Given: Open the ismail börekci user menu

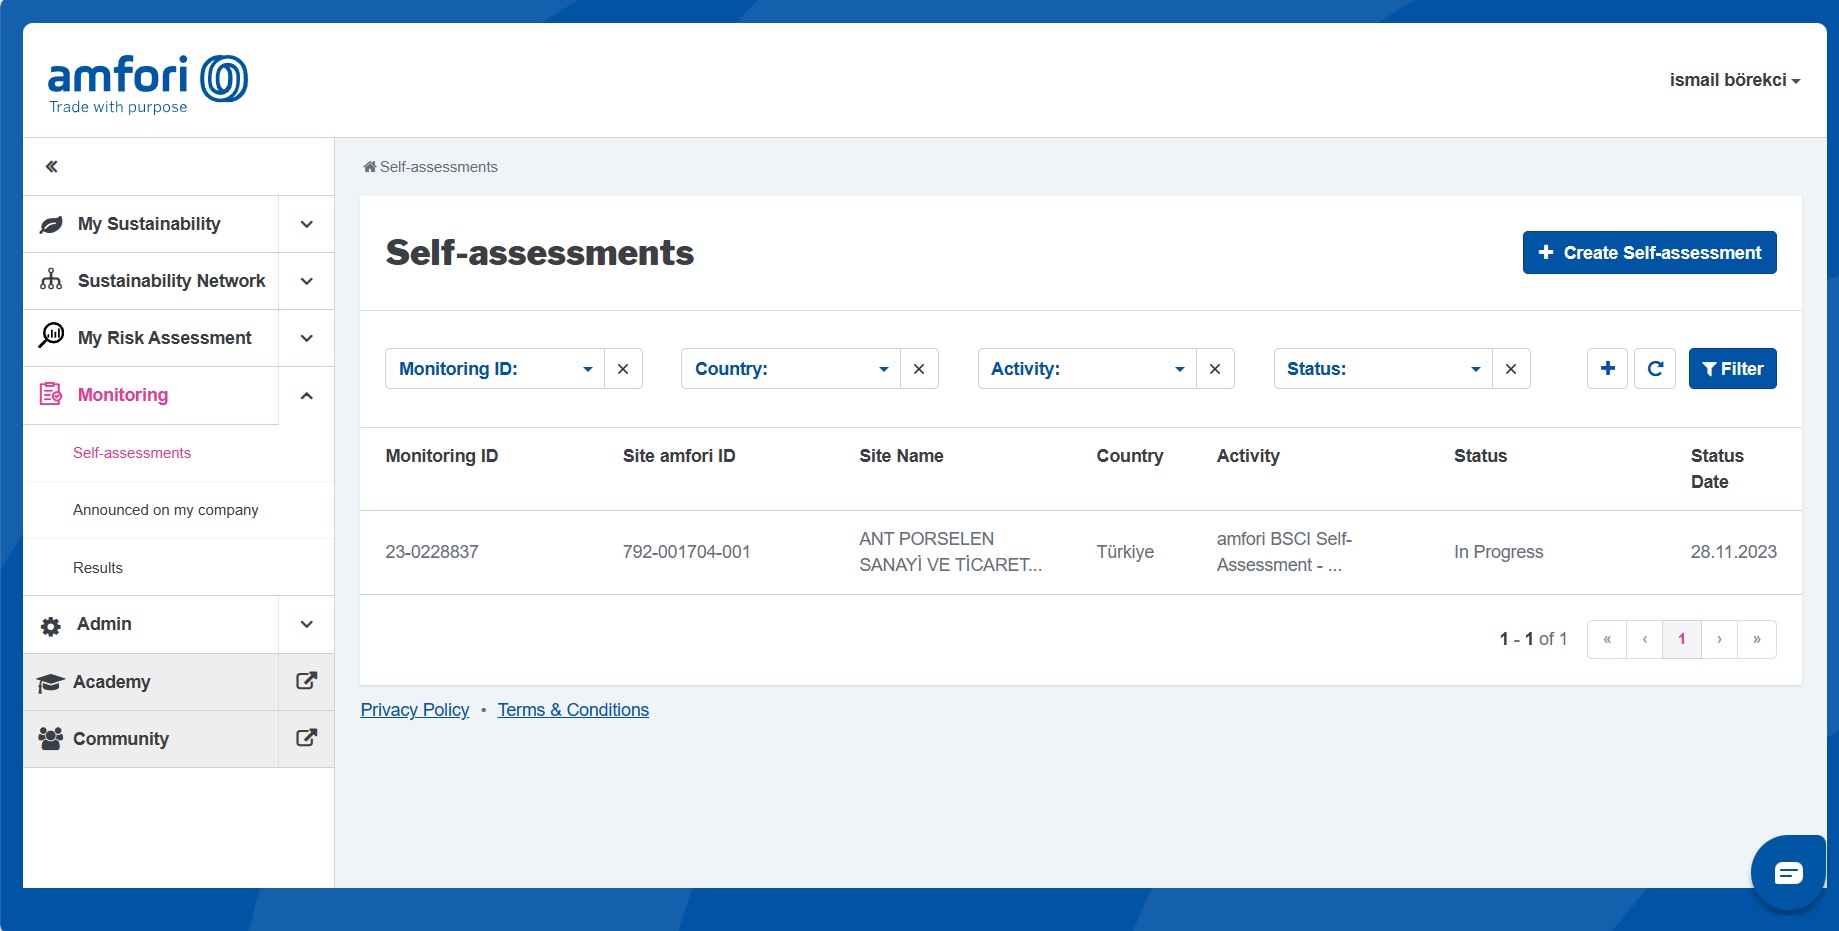Looking at the screenshot, I should 1735,80.
